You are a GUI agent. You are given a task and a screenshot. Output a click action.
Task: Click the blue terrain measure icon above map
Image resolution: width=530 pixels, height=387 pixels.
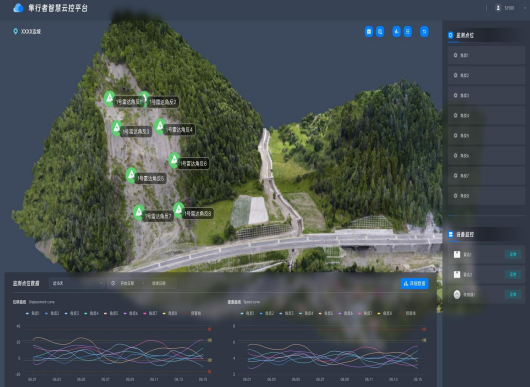click(396, 32)
